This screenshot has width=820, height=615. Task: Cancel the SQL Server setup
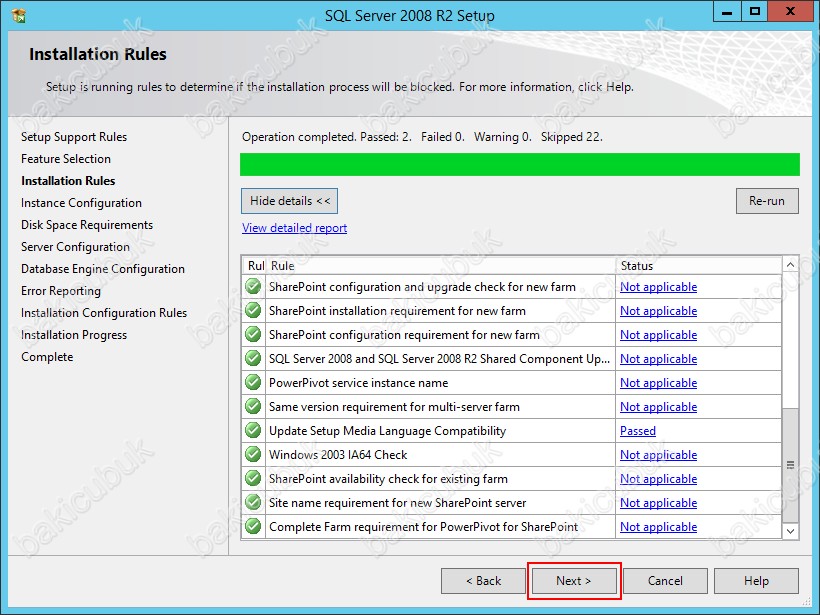coord(665,581)
